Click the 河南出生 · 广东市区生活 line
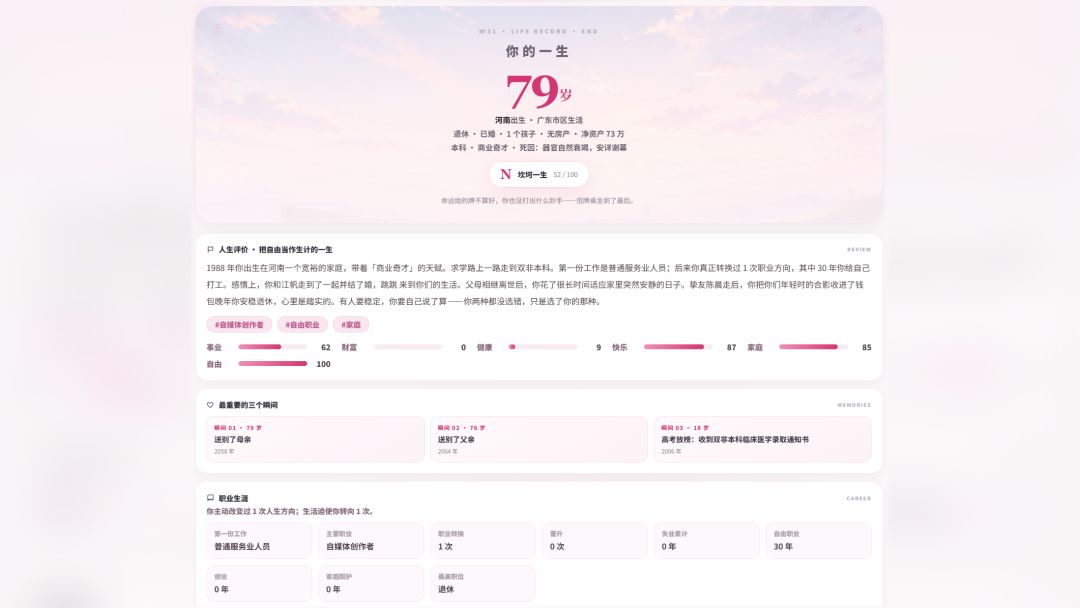Screen dimensions: 1080x608 (x=539, y=120)
